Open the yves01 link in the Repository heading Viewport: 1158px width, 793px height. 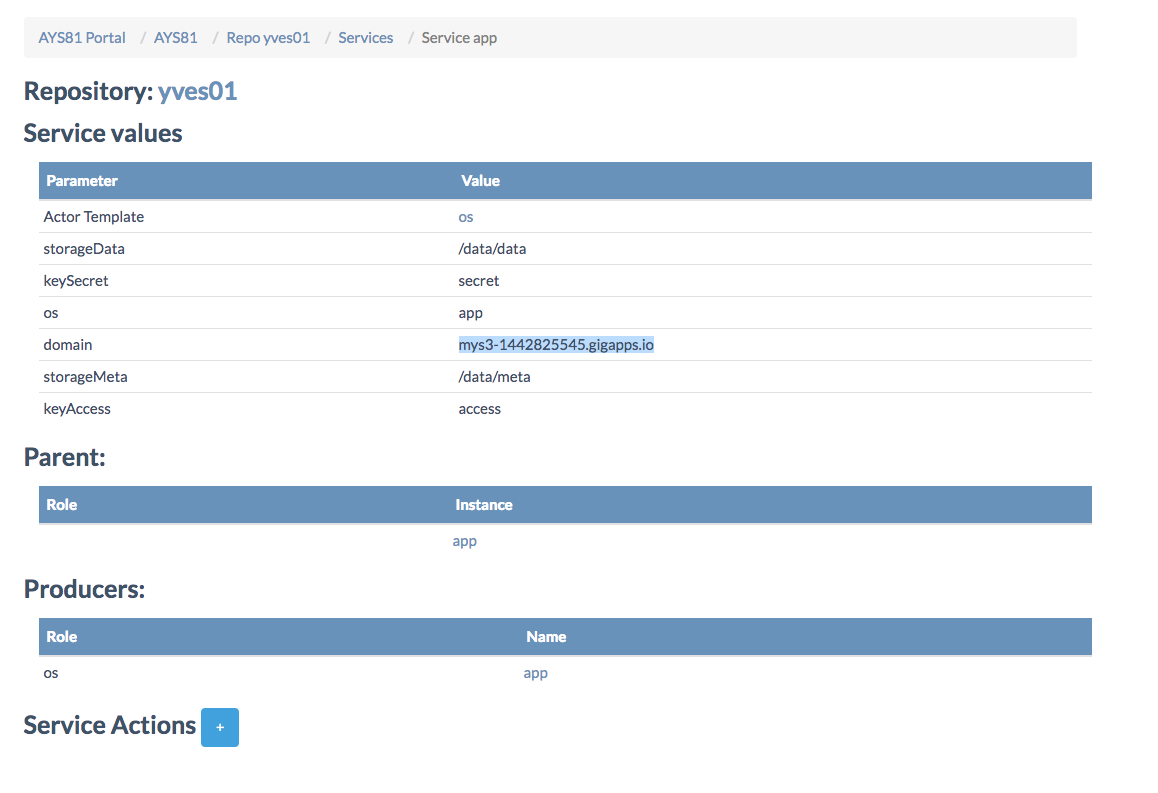[197, 92]
